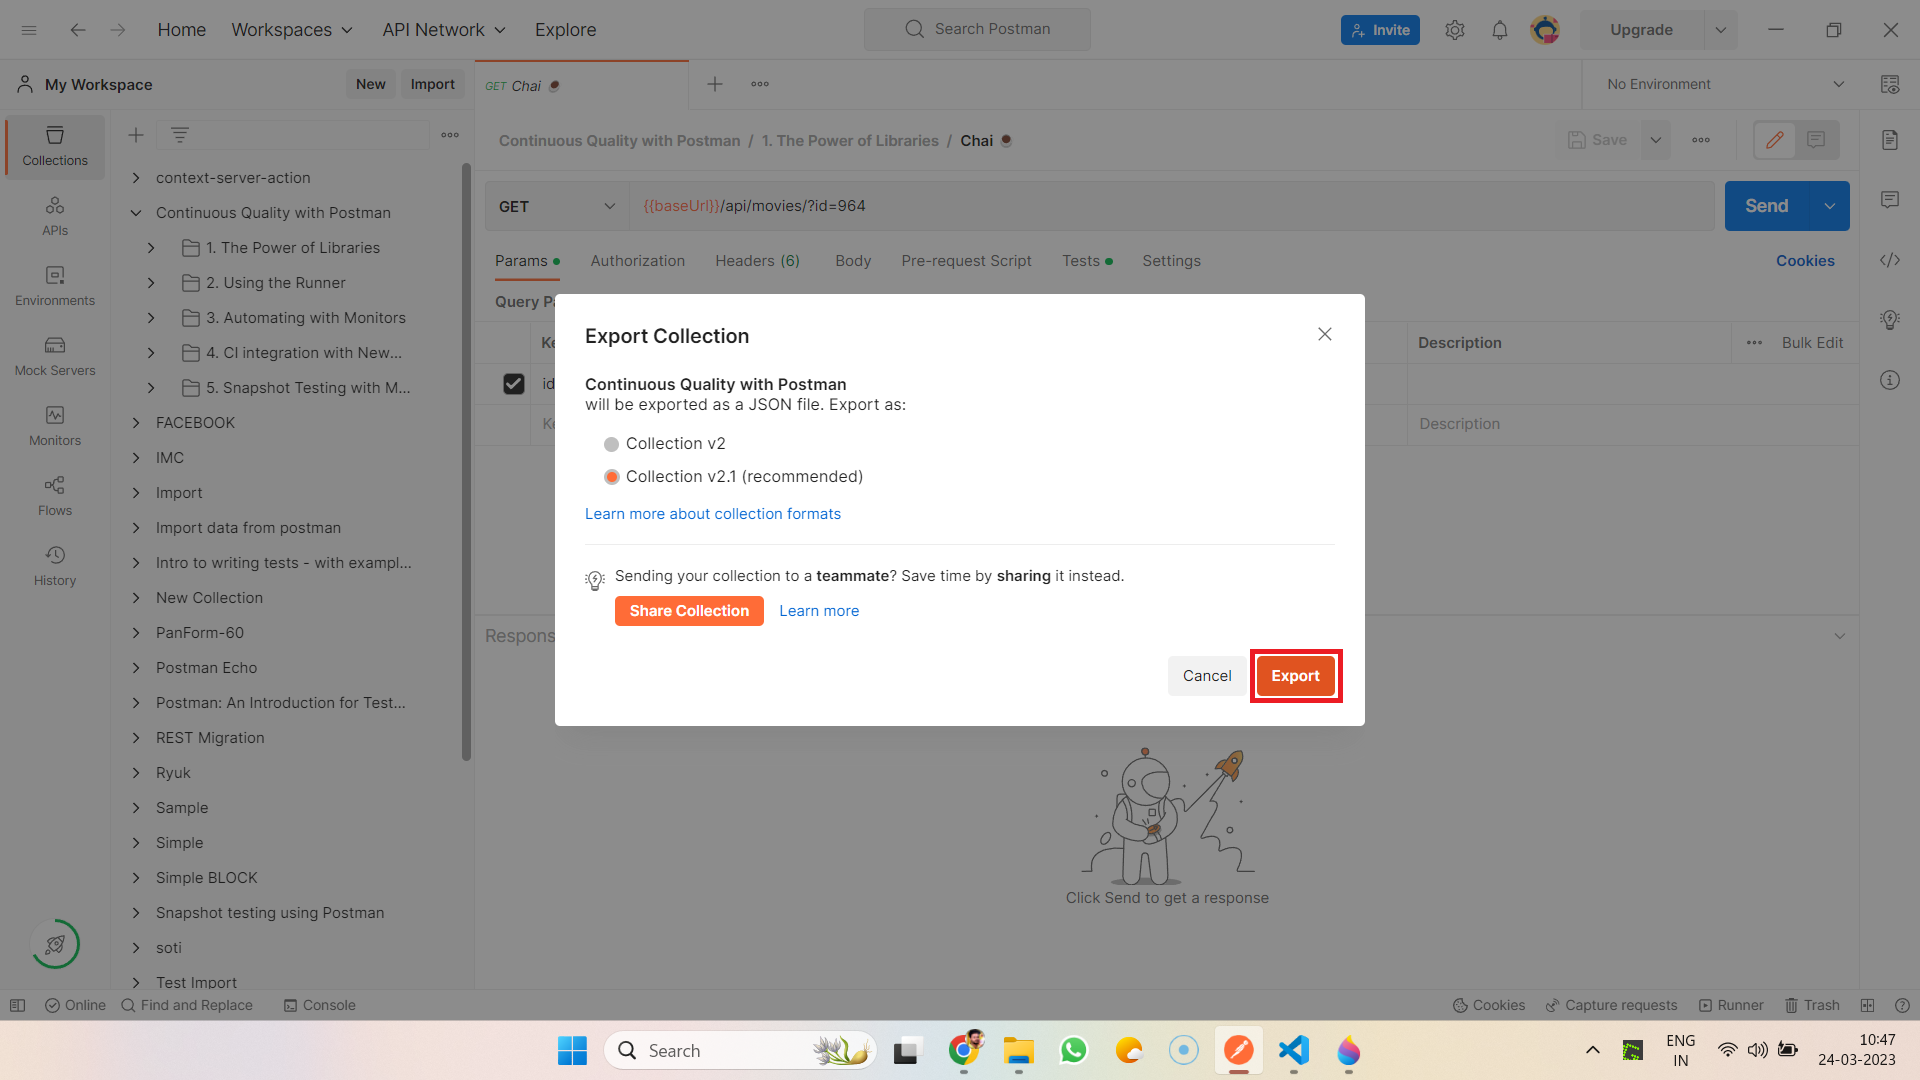Screen dimensions: 1920x1080
Task: Click the user avatar icon
Action: (1545, 30)
